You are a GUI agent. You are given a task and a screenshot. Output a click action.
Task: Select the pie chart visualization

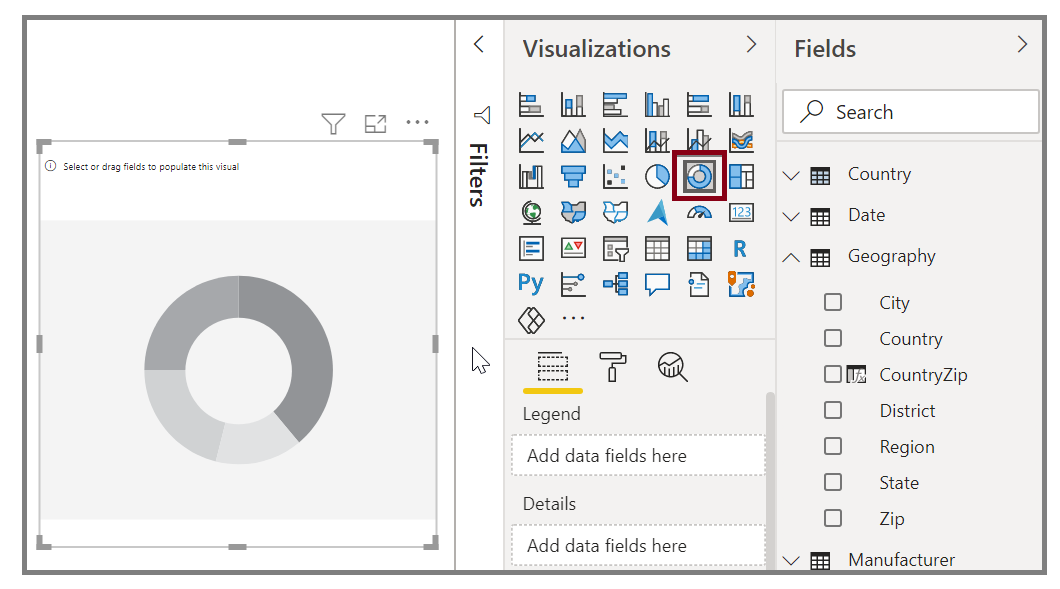point(657,175)
